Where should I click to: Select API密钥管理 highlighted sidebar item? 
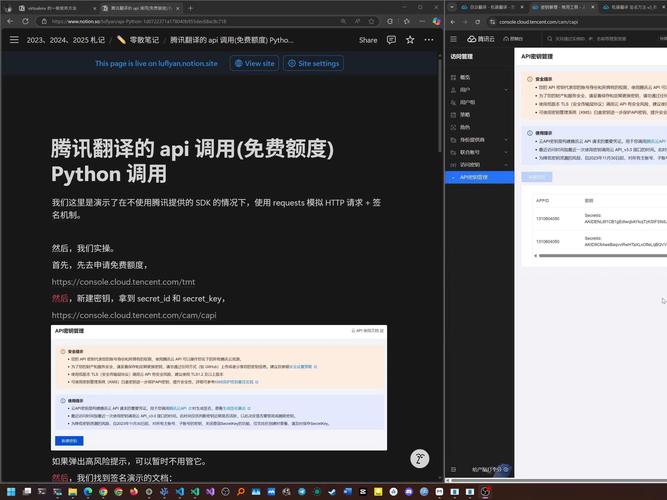pos(479,177)
